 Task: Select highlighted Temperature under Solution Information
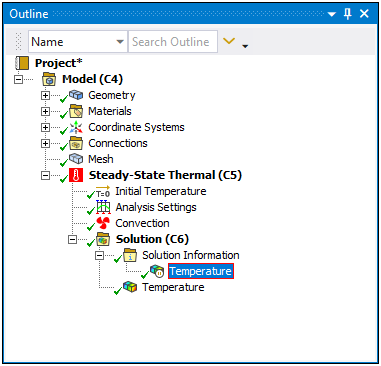point(201,271)
